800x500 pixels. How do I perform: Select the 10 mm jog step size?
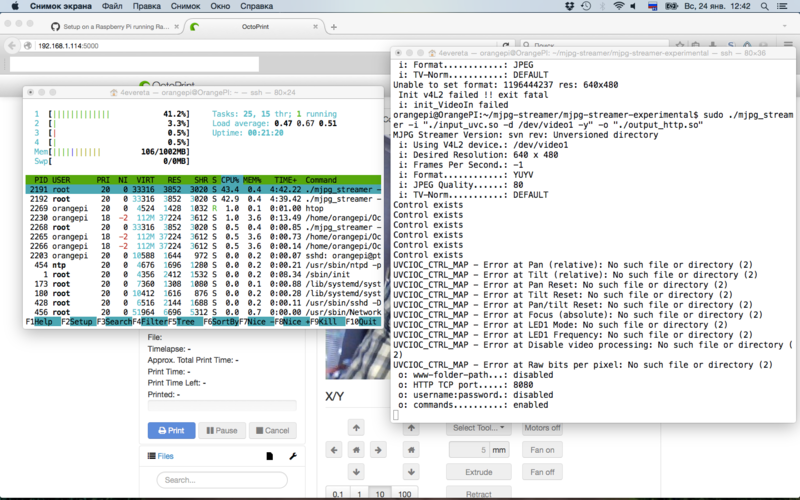tap(382, 494)
